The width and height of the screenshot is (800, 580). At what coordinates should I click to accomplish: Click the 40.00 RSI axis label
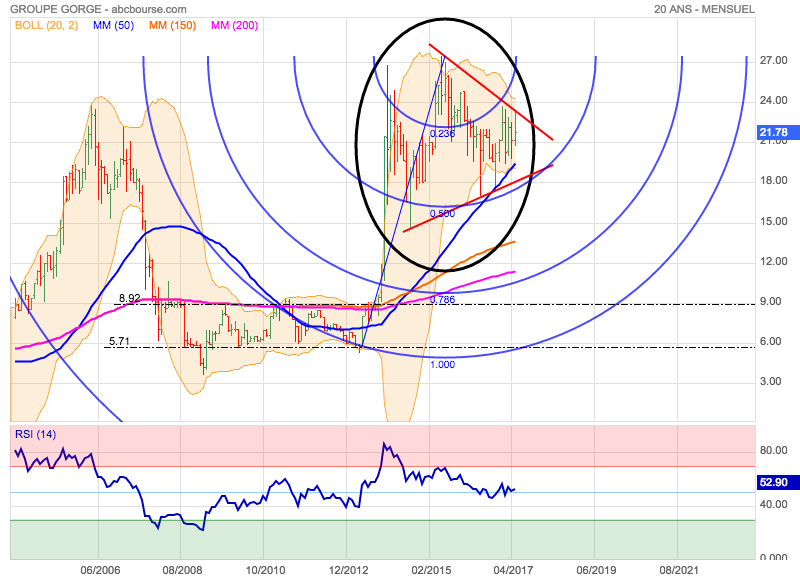773,505
